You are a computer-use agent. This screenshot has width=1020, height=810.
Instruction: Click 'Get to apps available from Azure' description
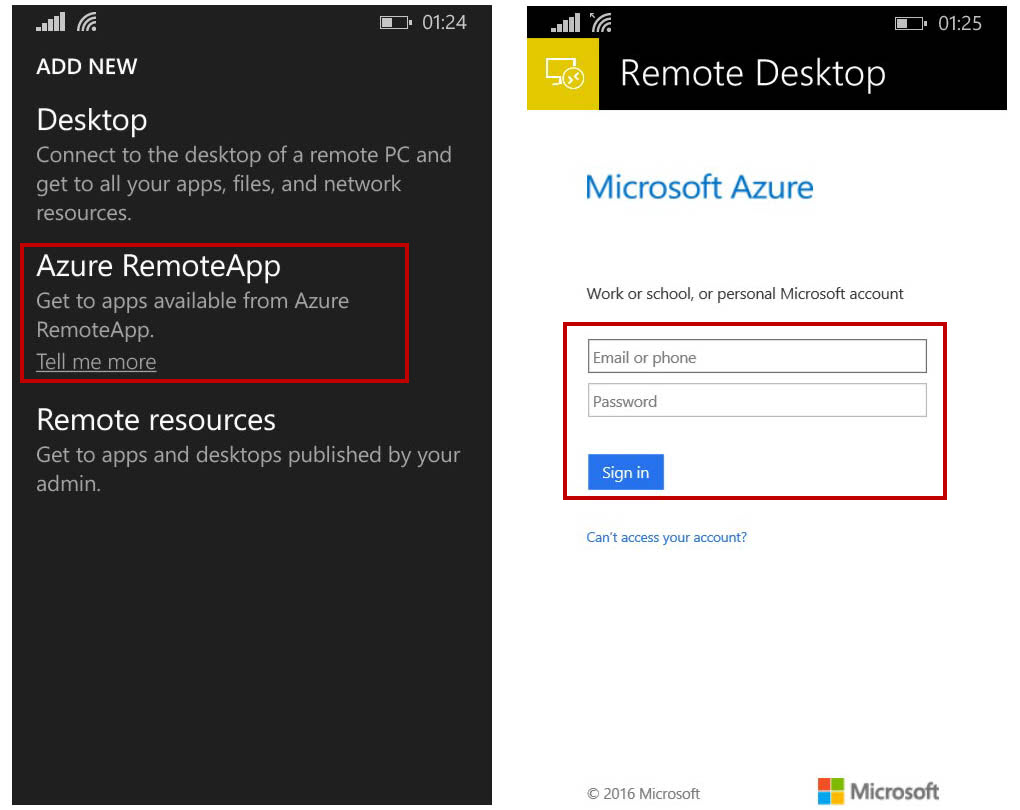tap(193, 315)
